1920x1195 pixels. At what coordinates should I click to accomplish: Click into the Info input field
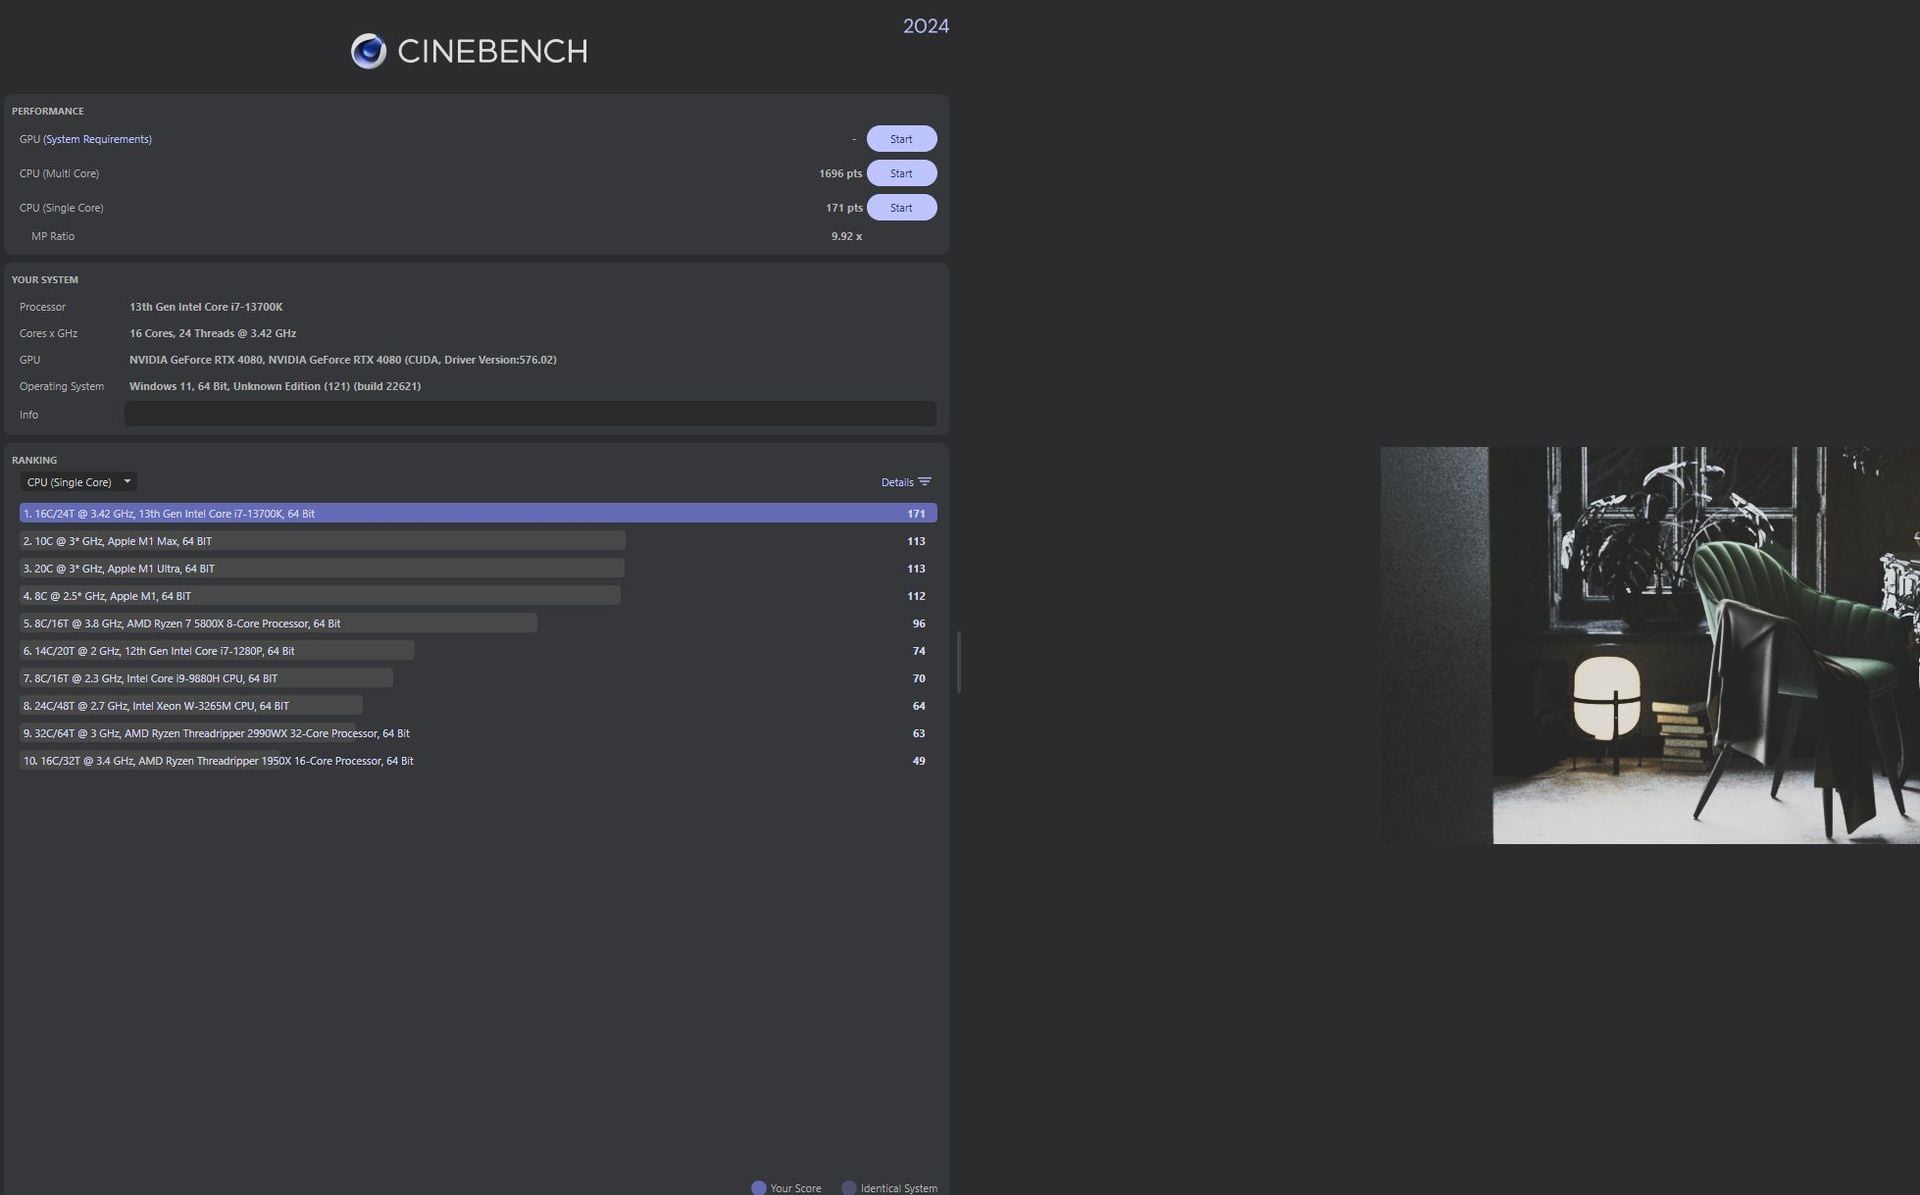530,414
